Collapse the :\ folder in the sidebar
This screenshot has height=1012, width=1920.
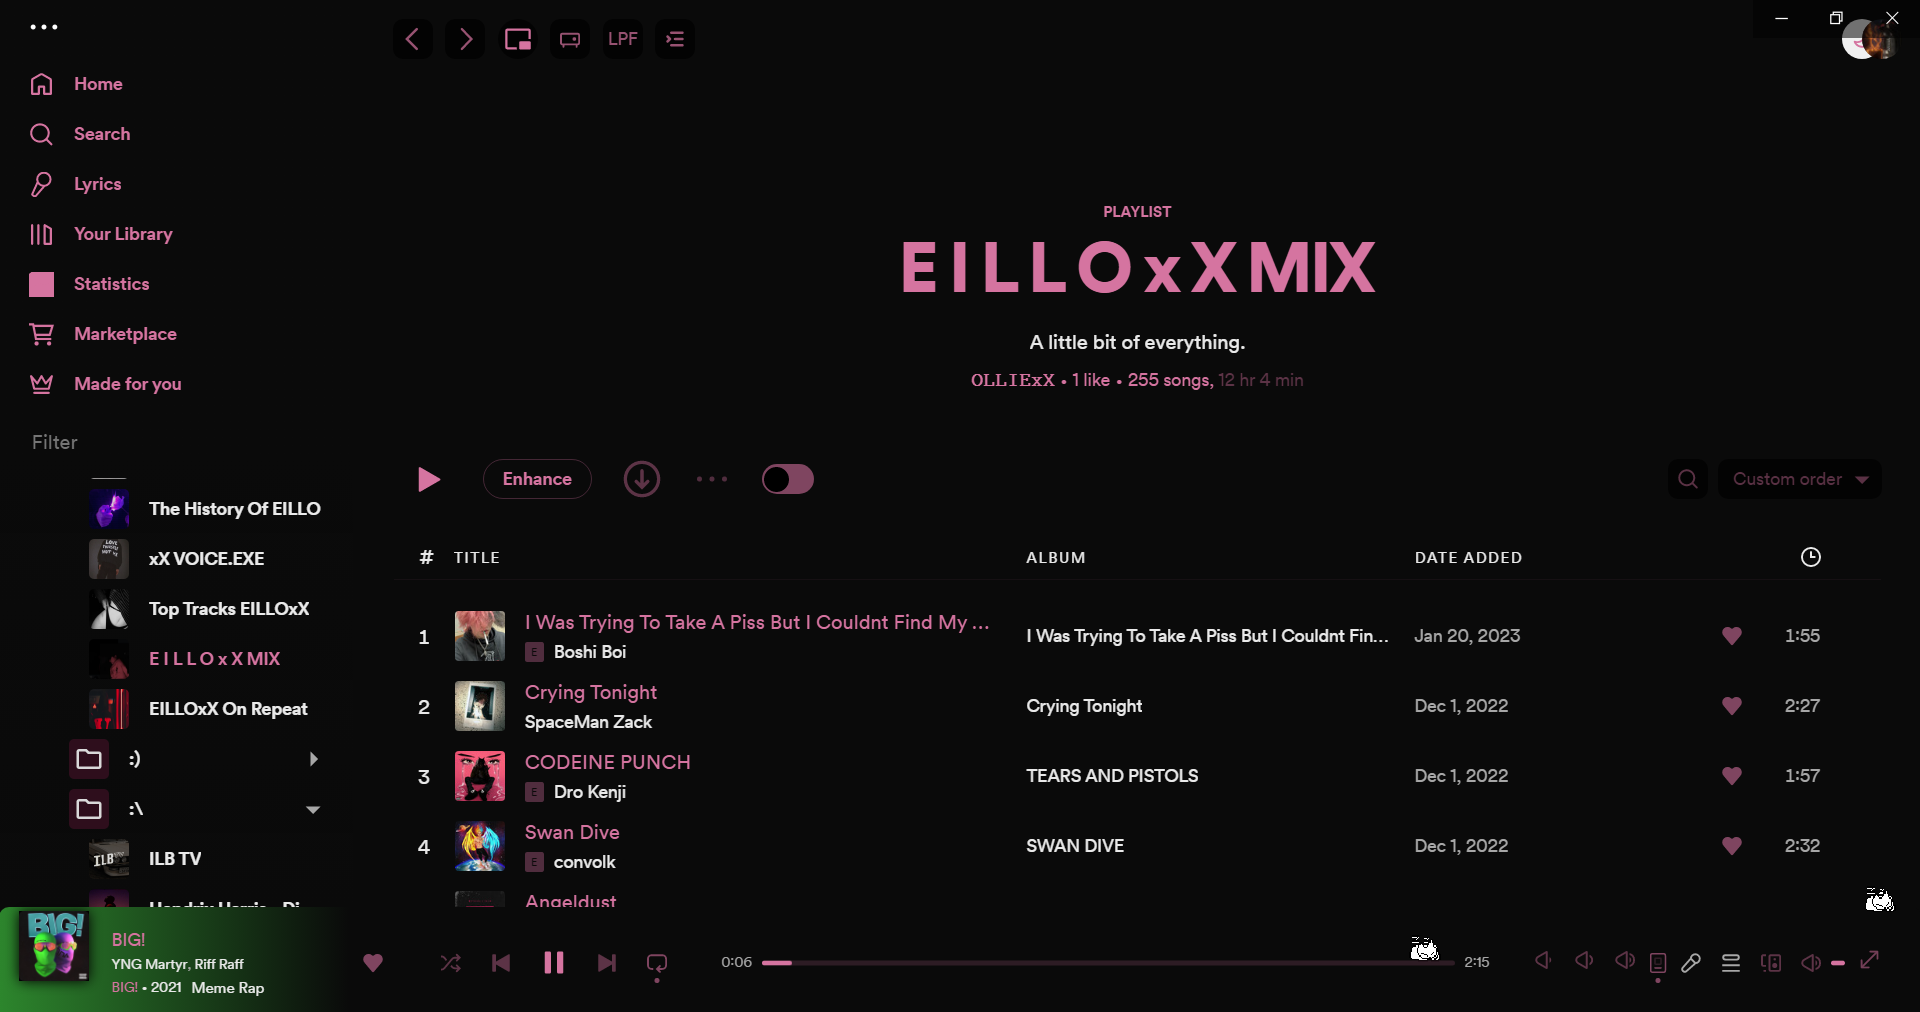[313, 809]
